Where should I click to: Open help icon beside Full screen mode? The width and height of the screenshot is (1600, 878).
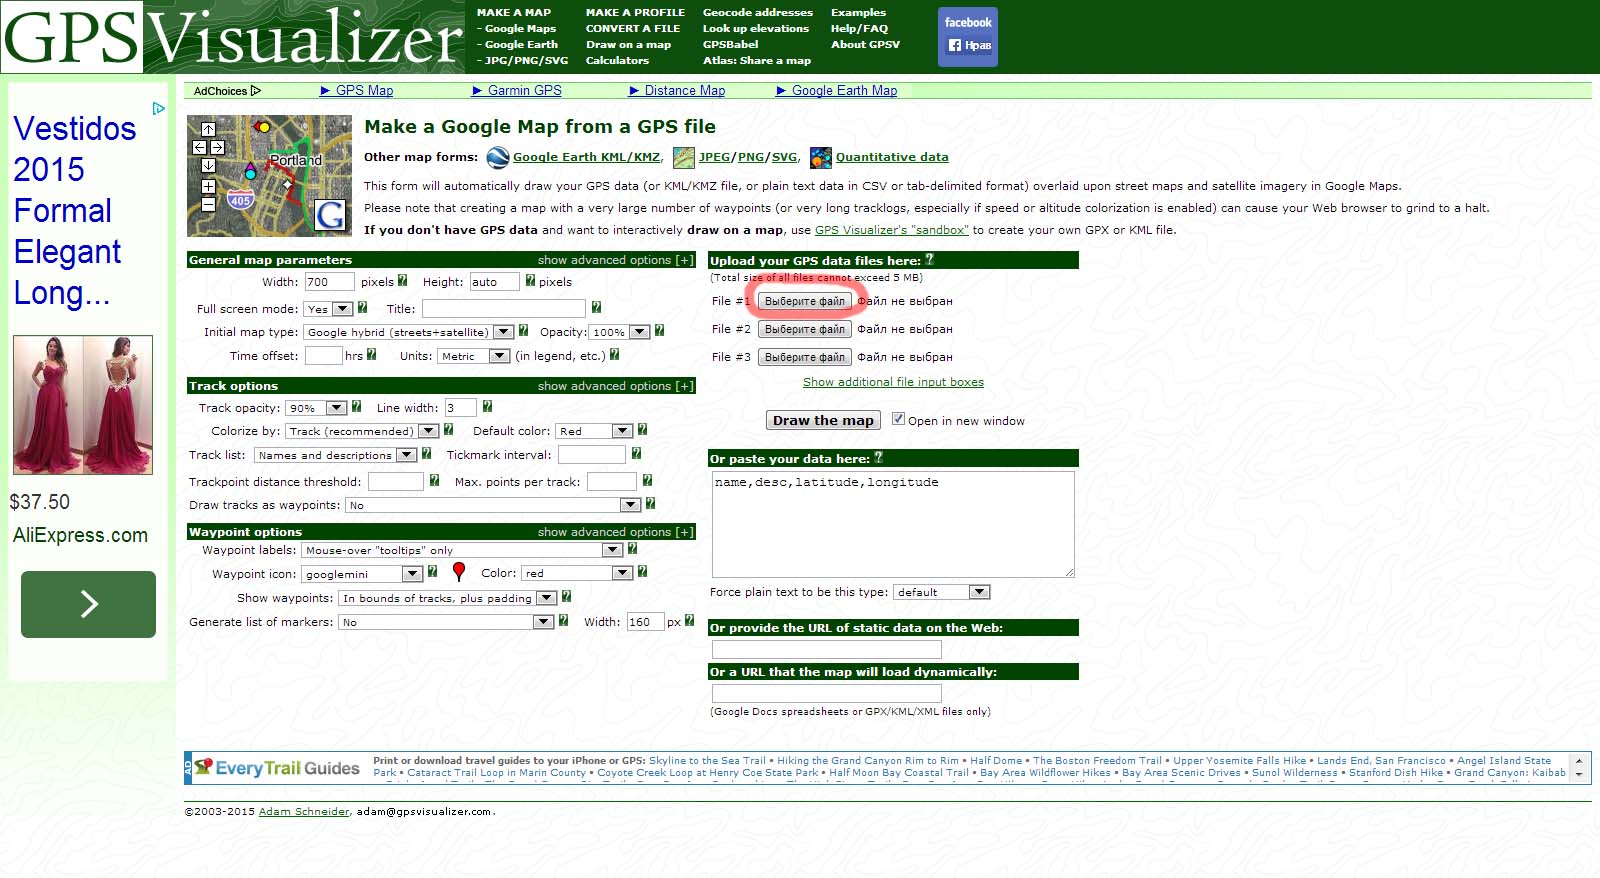pyautogui.click(x=362, y=308)
